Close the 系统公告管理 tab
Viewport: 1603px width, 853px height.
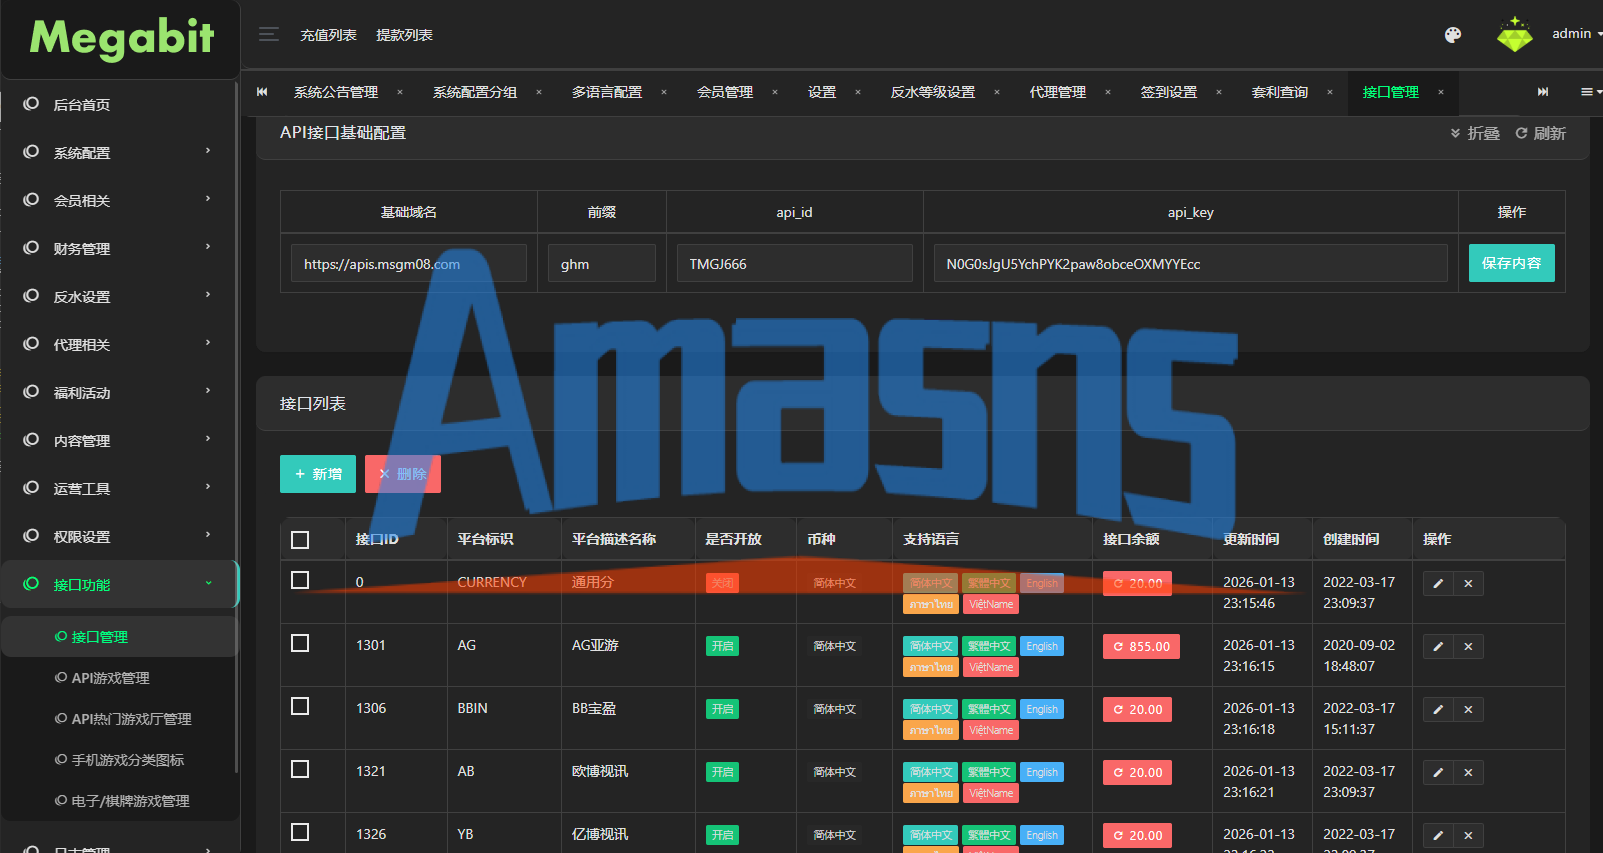click(400, 92)
